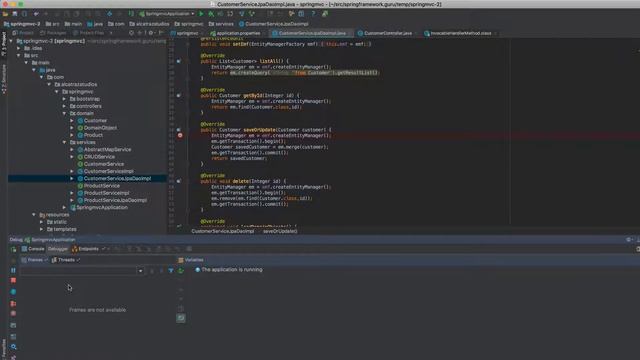
Task: Click the springmvc-2 breadcrumb in navigation bar
Action: pyautogui.click(x=22, y=24)
